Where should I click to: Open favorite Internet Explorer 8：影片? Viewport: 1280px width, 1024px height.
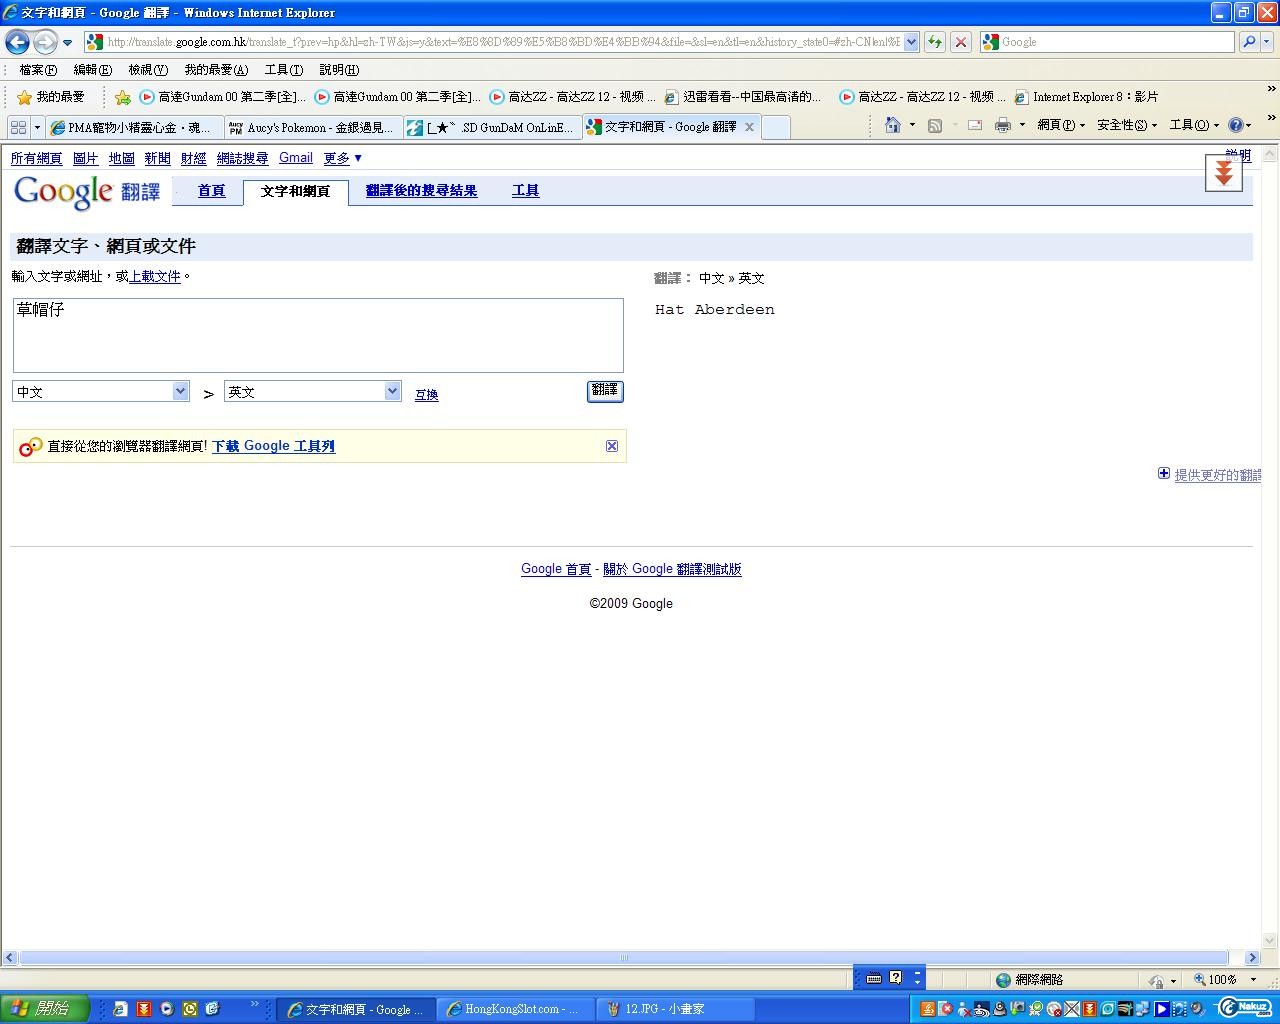coord(1086,97)
